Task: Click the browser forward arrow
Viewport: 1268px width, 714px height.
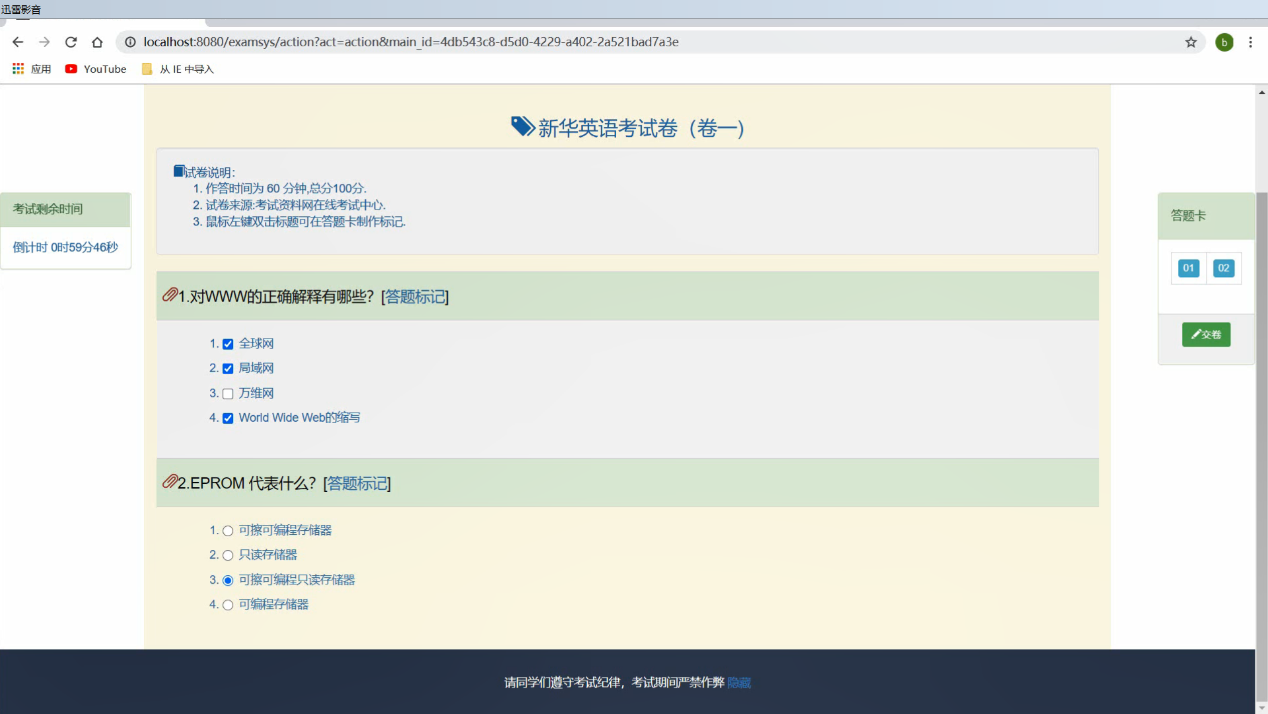Action: [x=44, y=42]
